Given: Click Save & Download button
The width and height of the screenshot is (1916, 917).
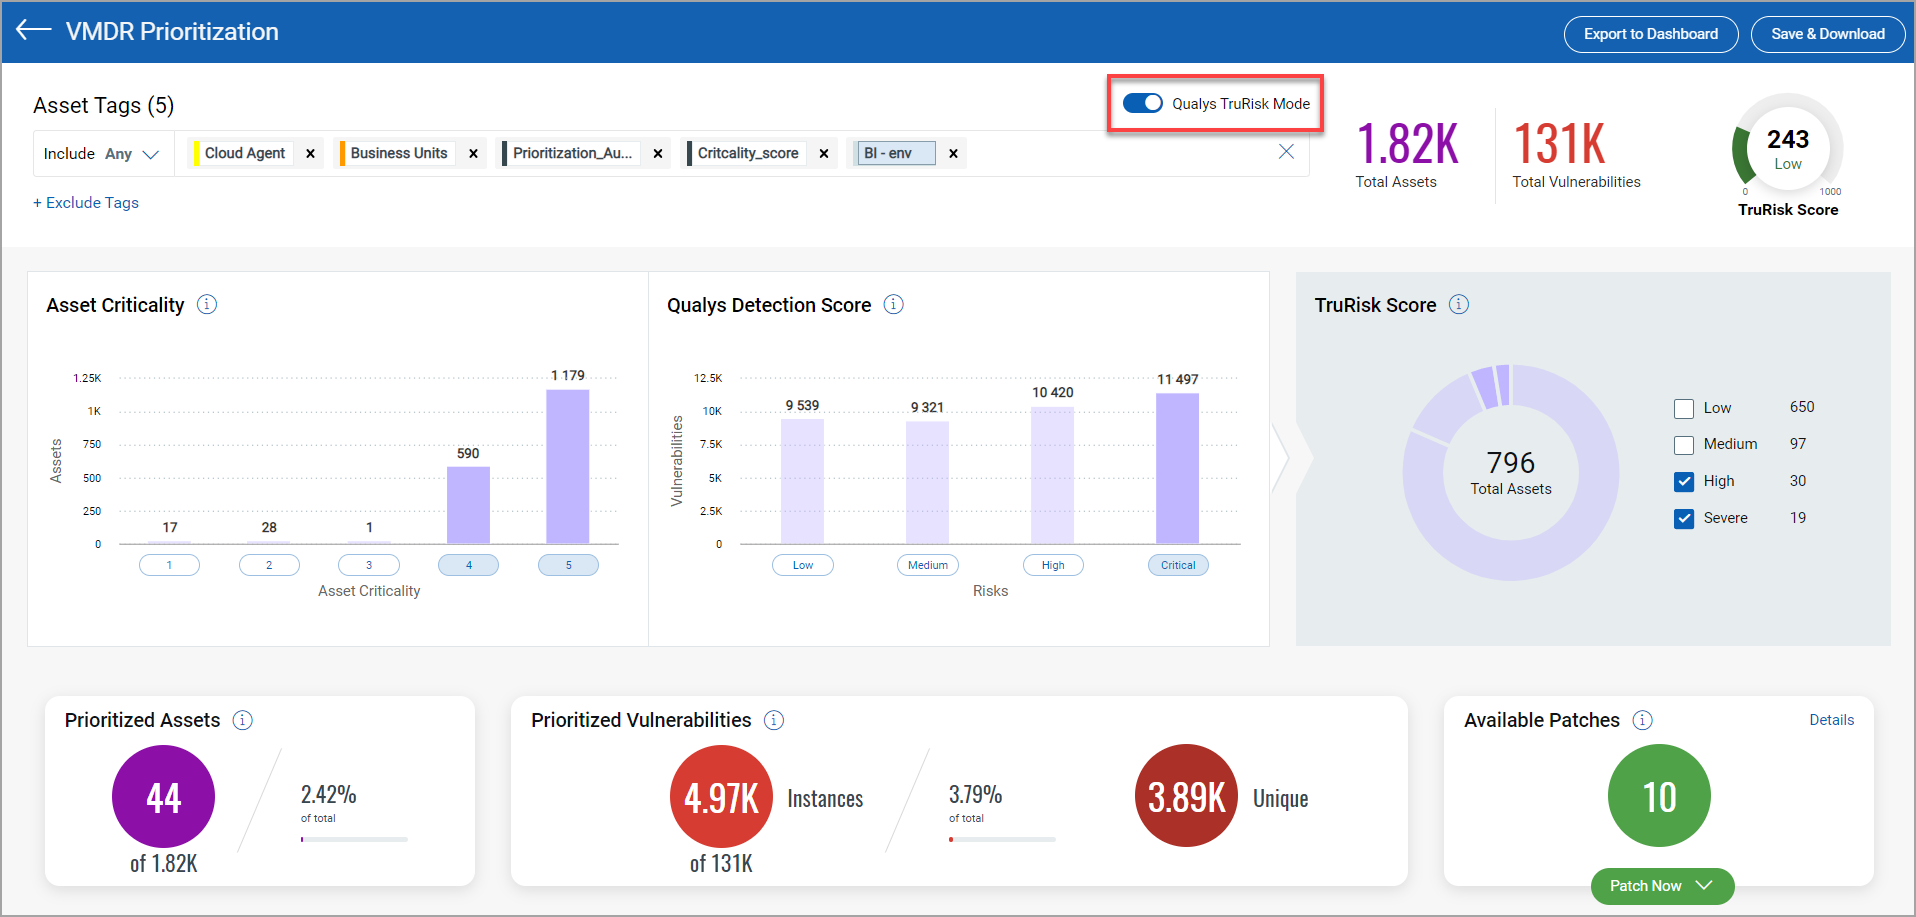Looking at the screenshot, I should point(1828,34).
